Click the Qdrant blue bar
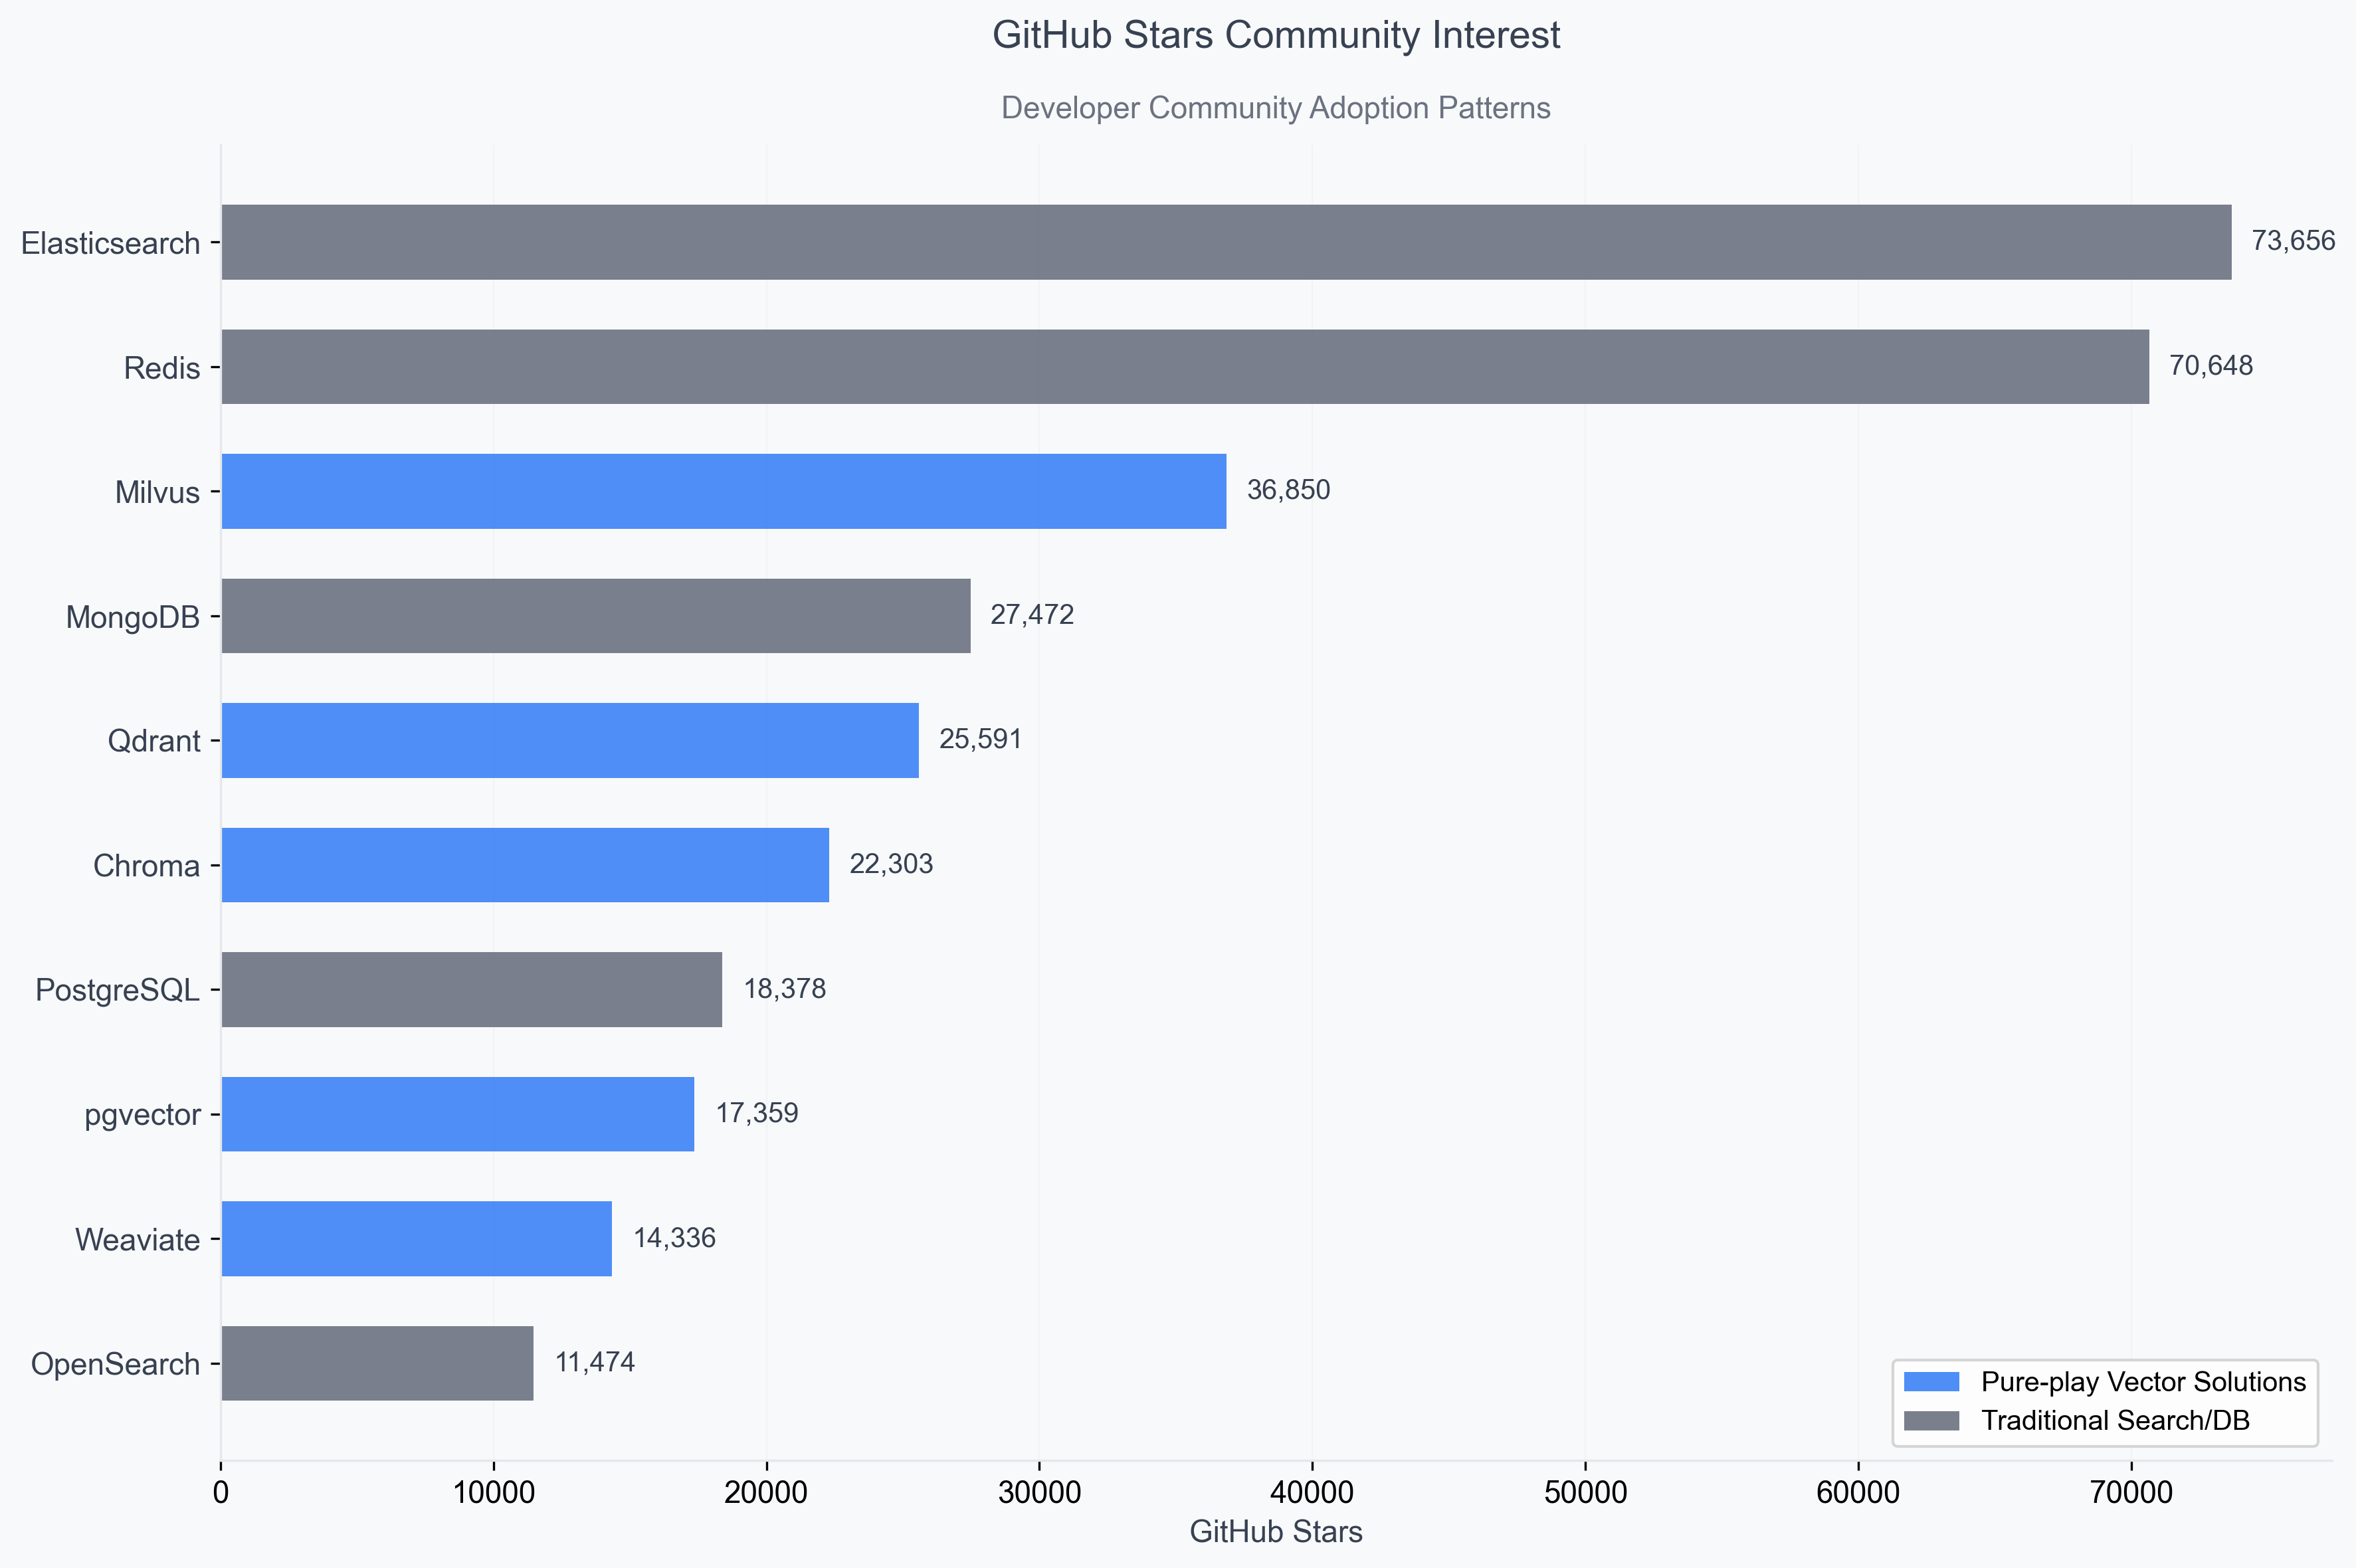The image size is (2356, 1568). 569,740
